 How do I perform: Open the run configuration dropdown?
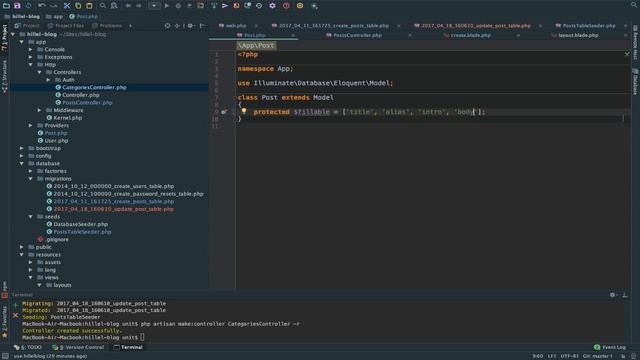point(154,6)
